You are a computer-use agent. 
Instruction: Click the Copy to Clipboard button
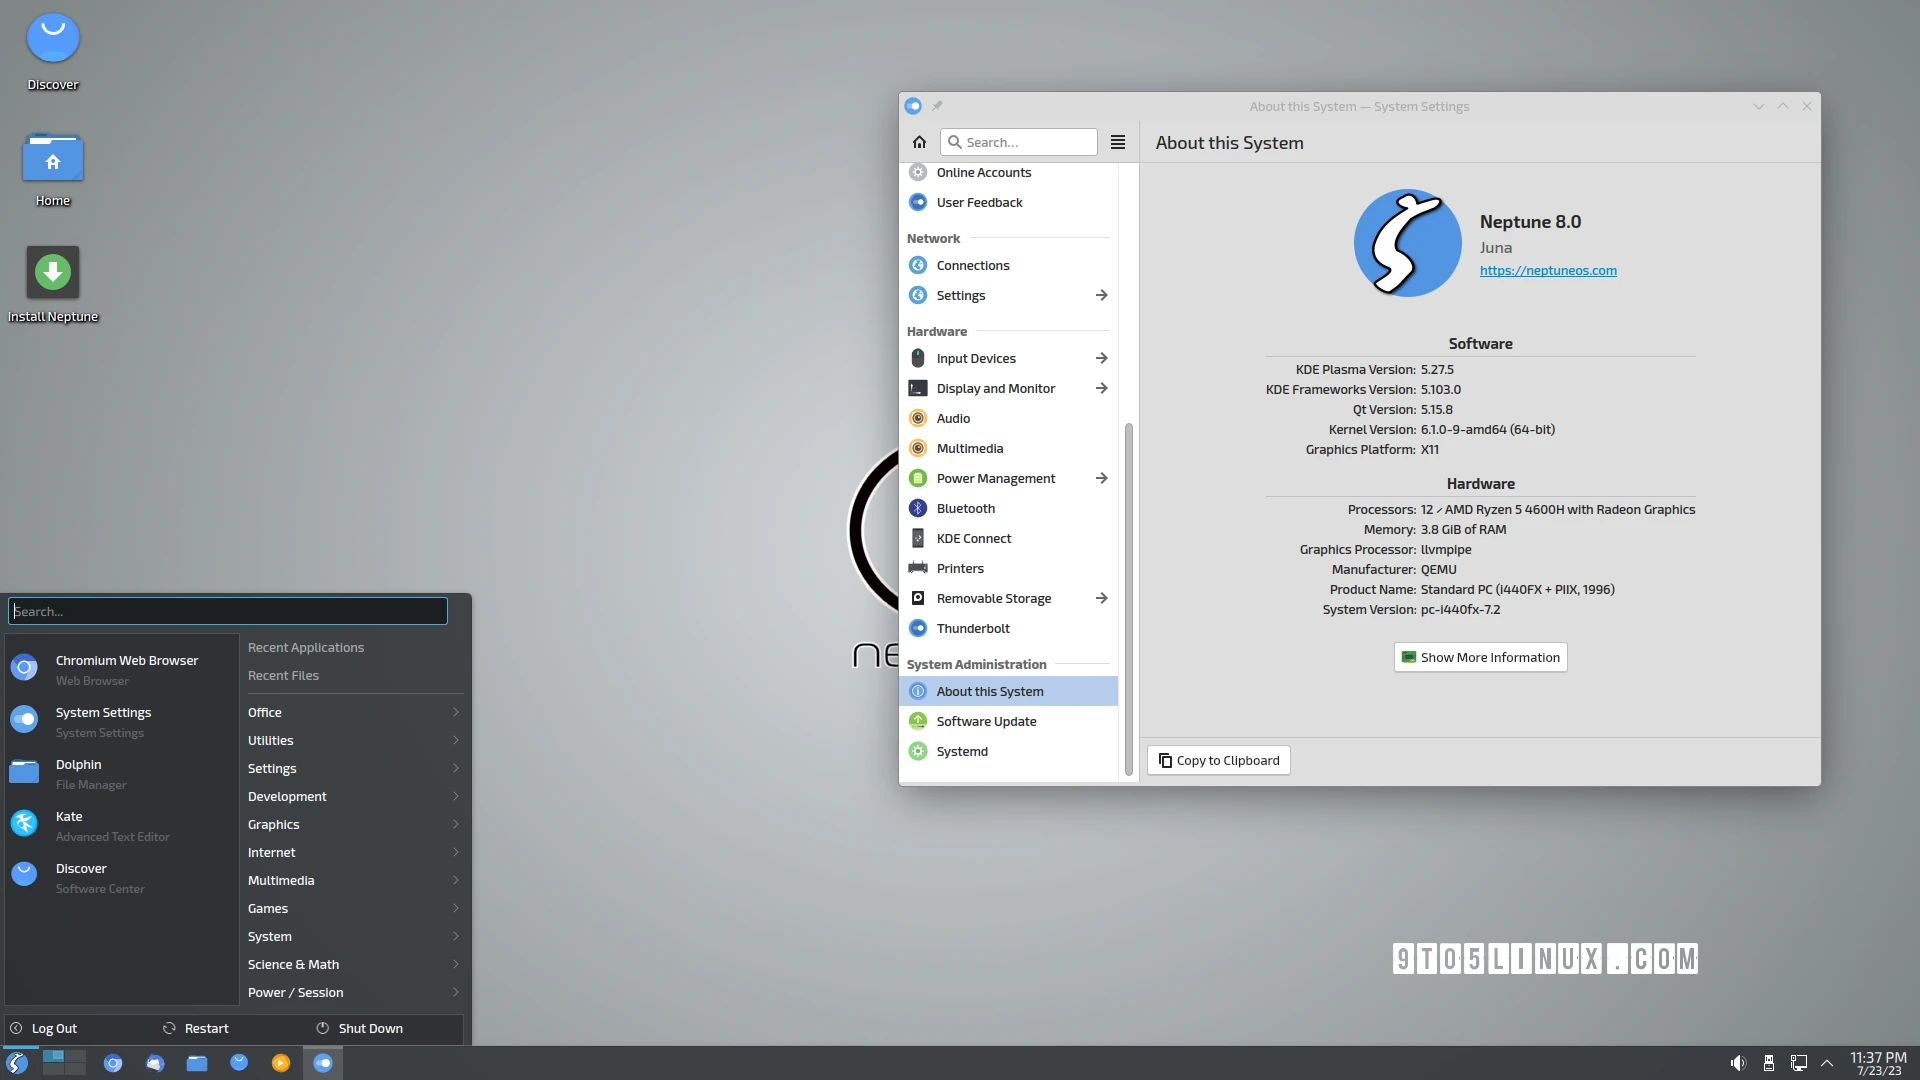tap(1218, 760)
